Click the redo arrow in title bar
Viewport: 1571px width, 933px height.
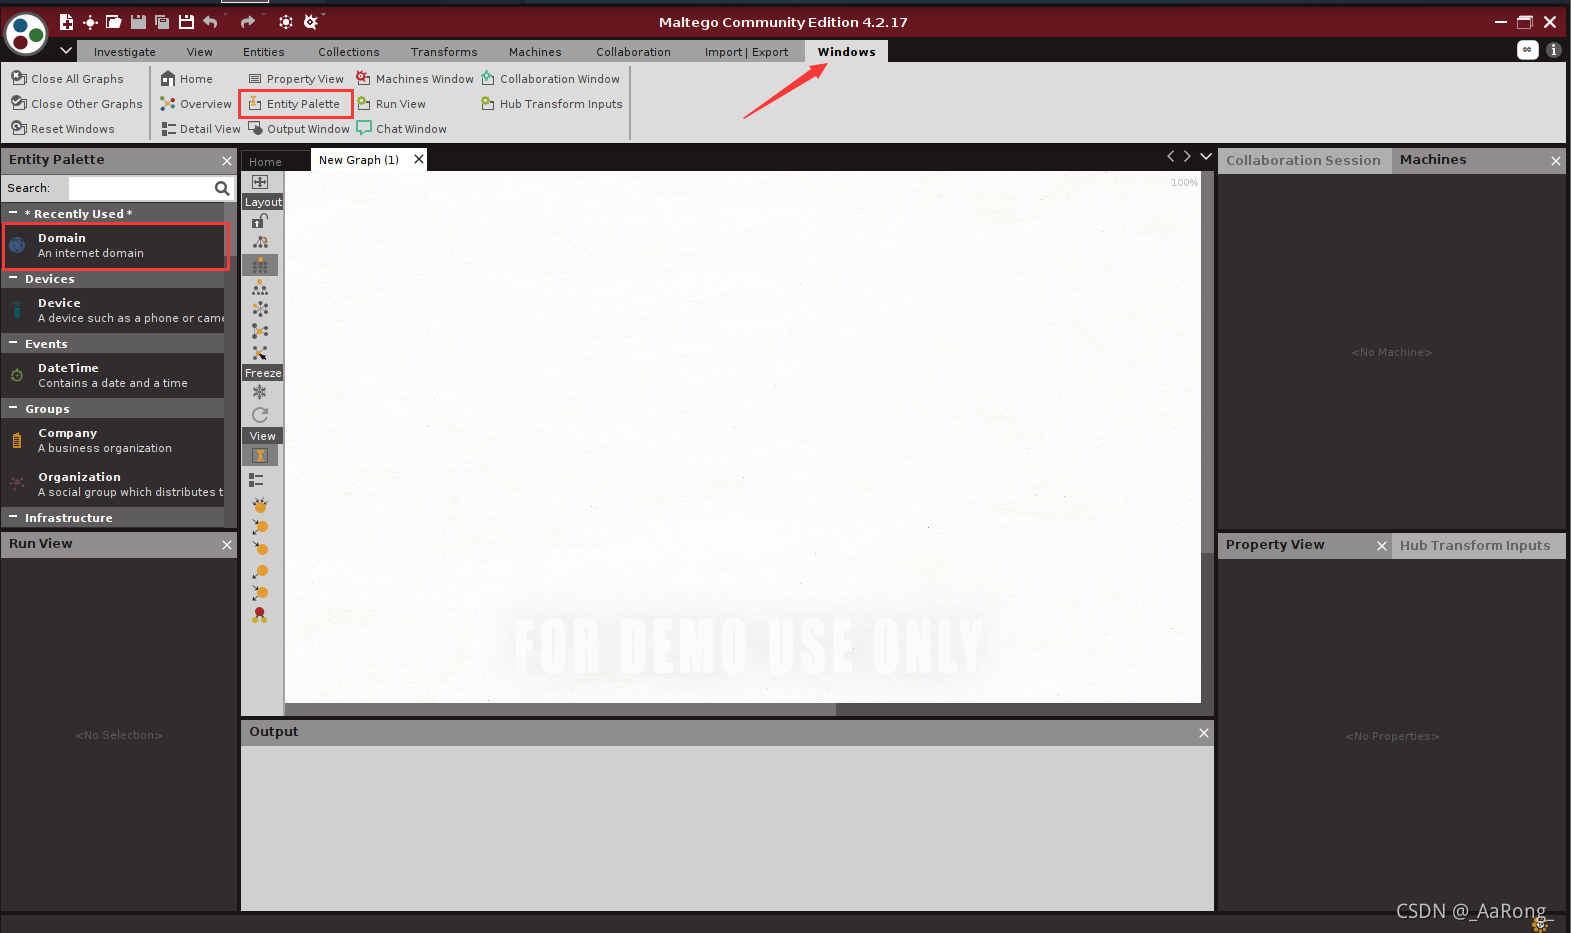click(248, 22)
